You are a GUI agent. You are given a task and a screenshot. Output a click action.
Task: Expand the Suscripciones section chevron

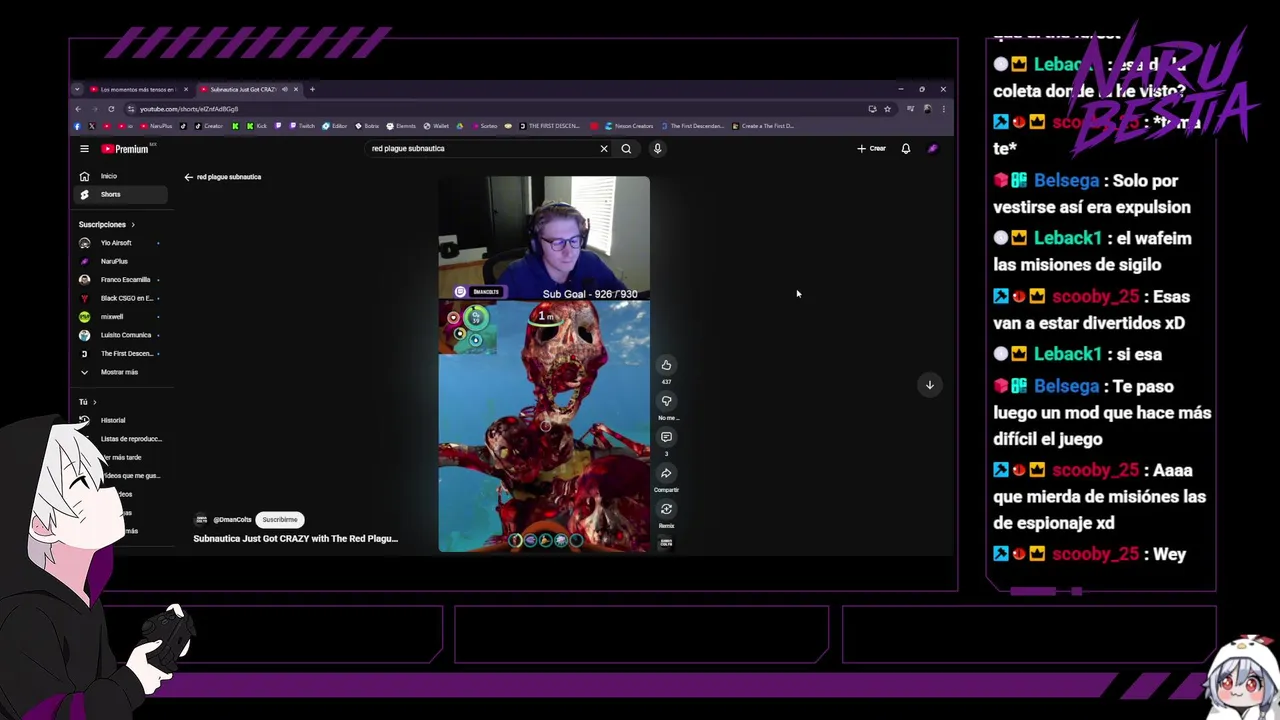(x=132, y=225)
